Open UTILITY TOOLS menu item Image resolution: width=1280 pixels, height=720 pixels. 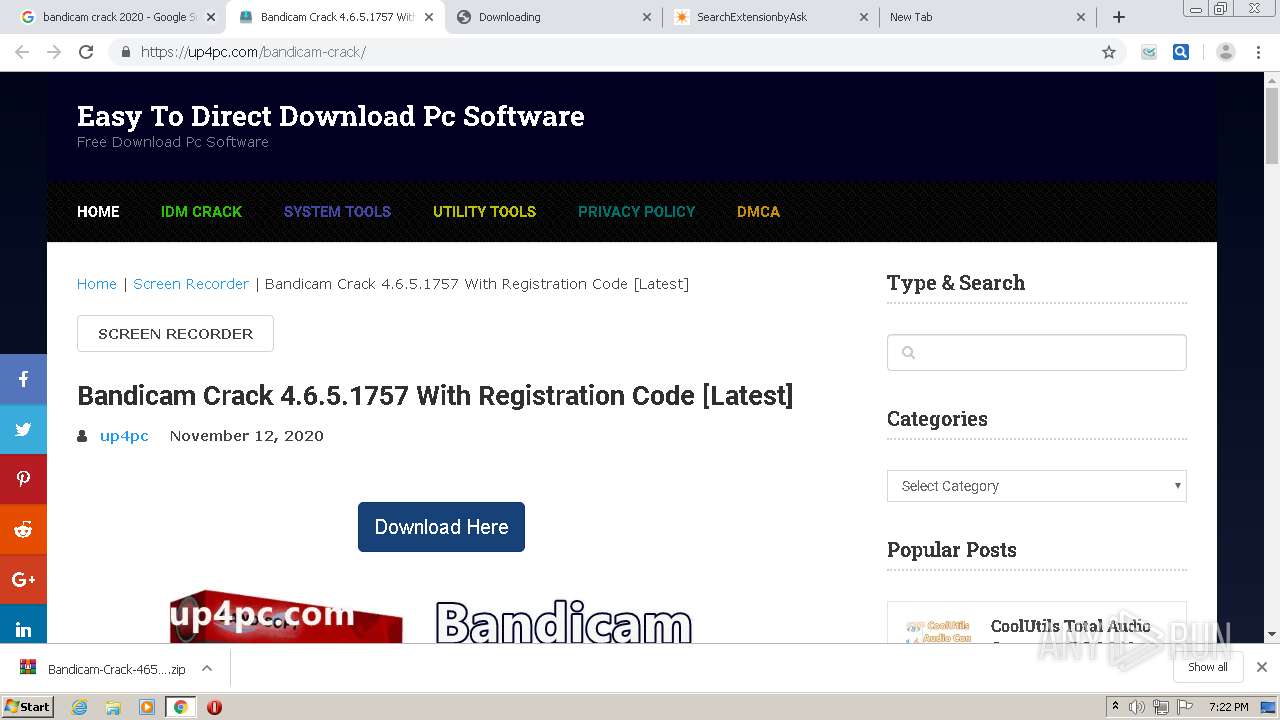(x=484, y=212)
